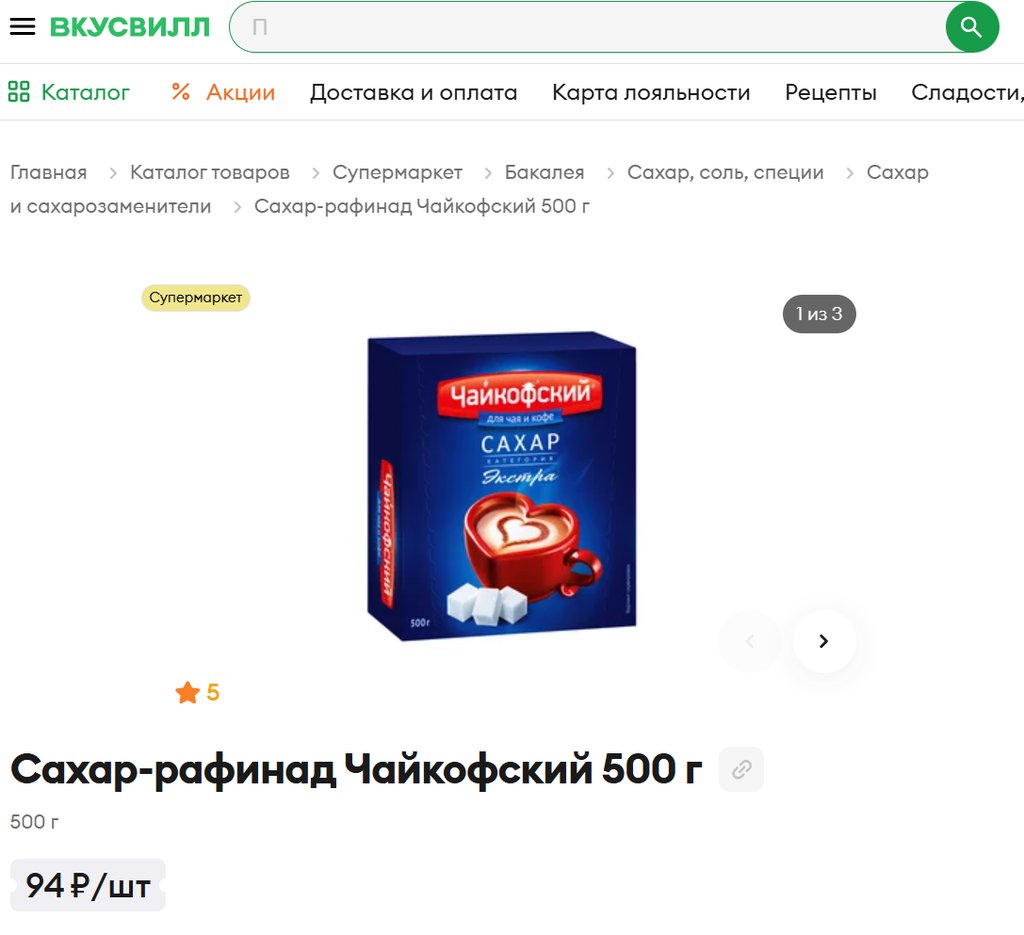The image size is (1024, 935).
Task: Click the ВкусВилл logo
Action: pos(130,27)
